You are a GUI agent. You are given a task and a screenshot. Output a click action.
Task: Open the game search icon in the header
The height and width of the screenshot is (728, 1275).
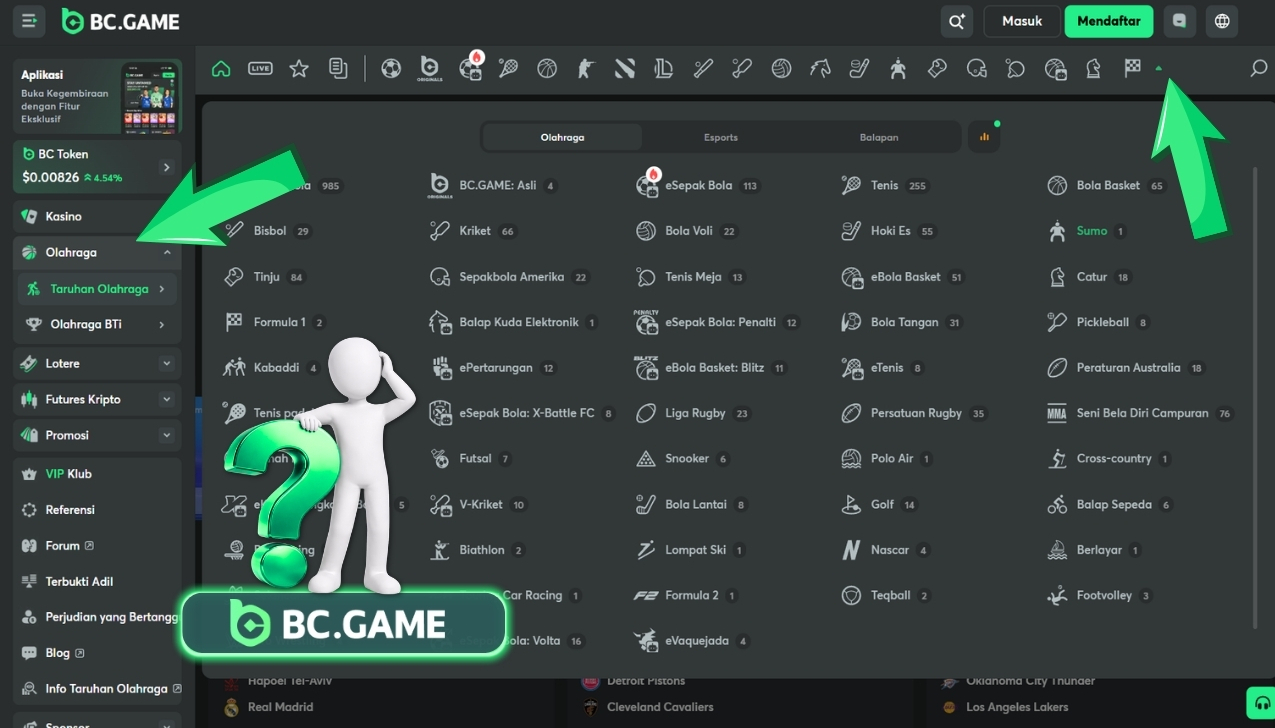pos(957,21)
